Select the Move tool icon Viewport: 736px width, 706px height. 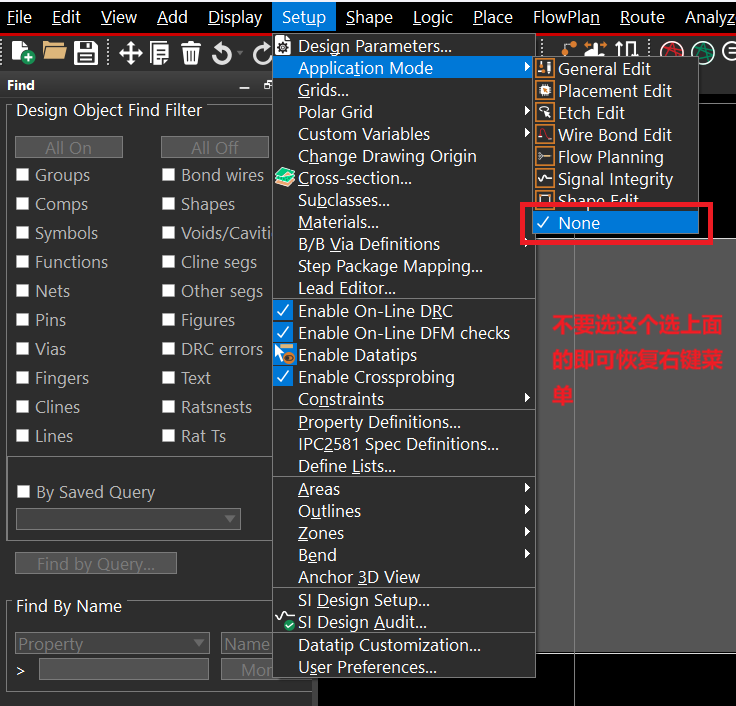tap(130, 53)
